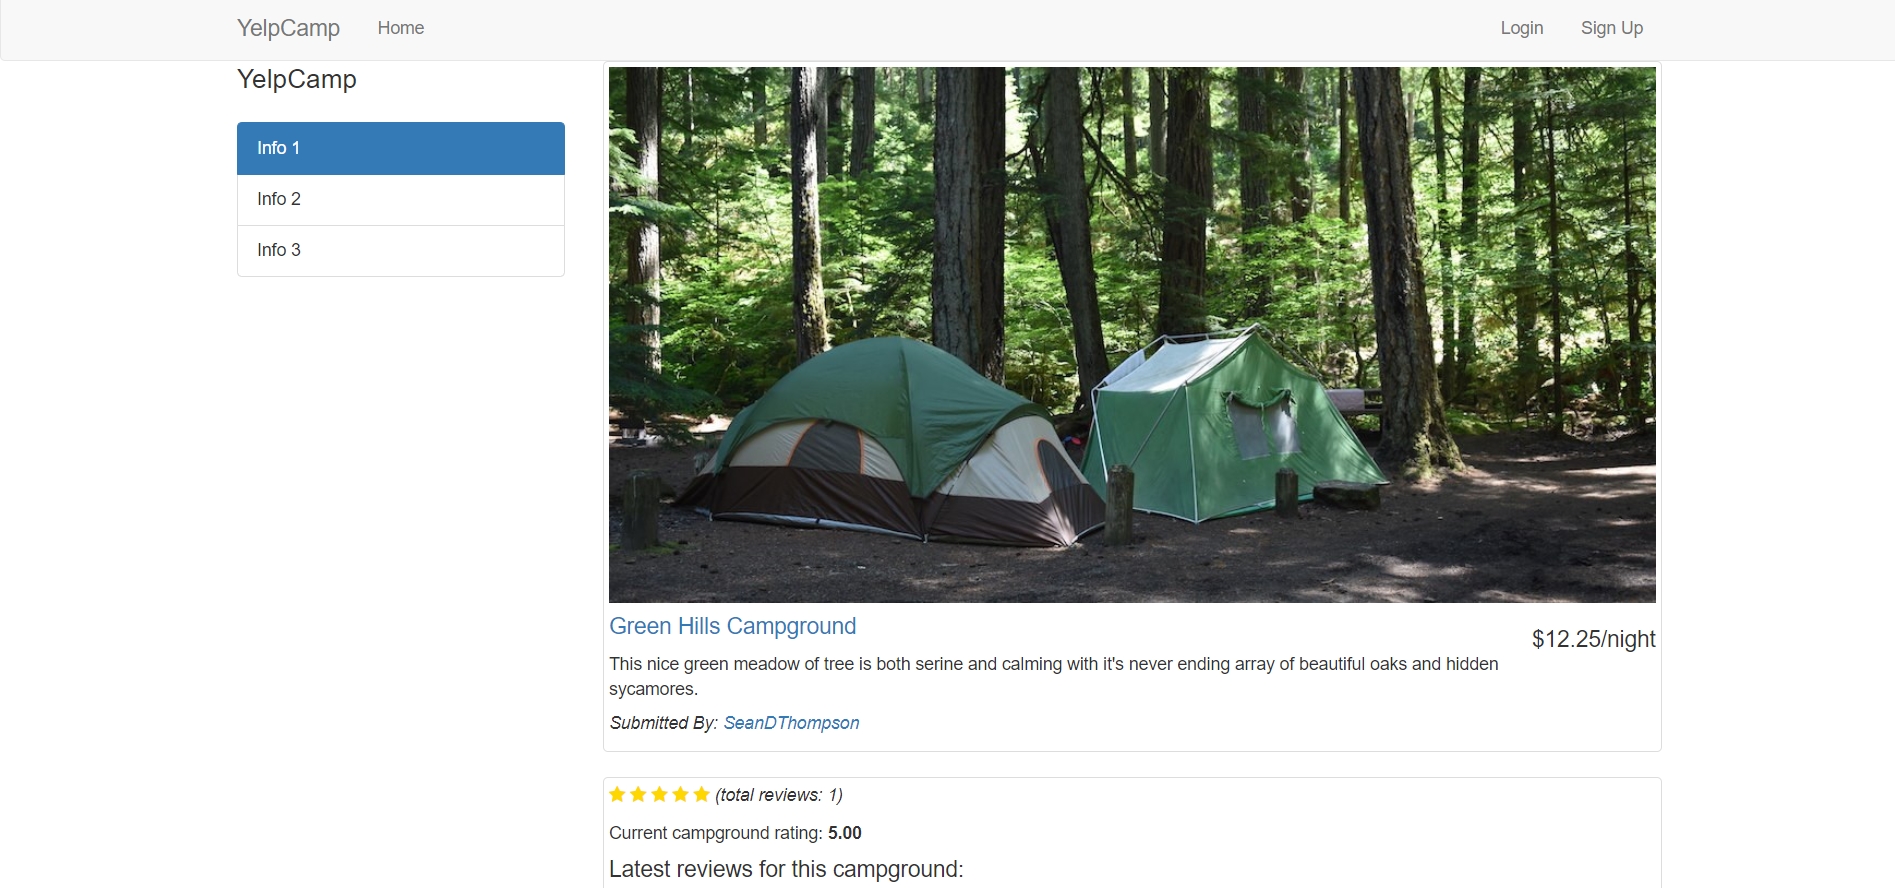This screenshot has height=888, width=1895.
Task: Click the Latest reviews for this campground heading
Action: [x=786, y=869]
